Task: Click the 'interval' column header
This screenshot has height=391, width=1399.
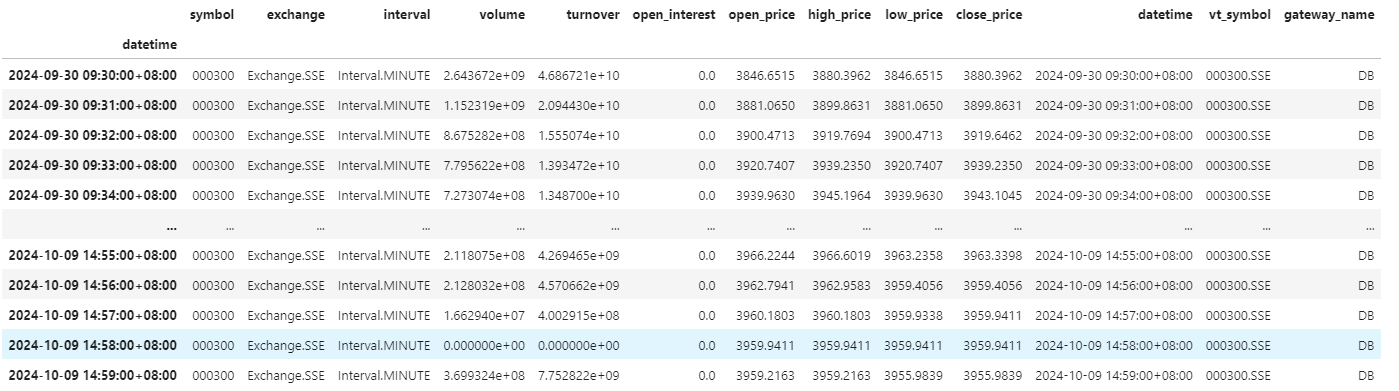Action: (x=406, y=16)
